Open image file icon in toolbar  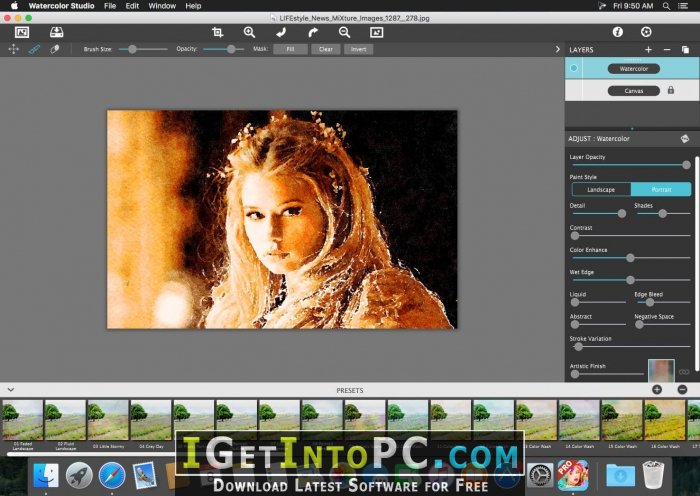[x=22, y=32]
